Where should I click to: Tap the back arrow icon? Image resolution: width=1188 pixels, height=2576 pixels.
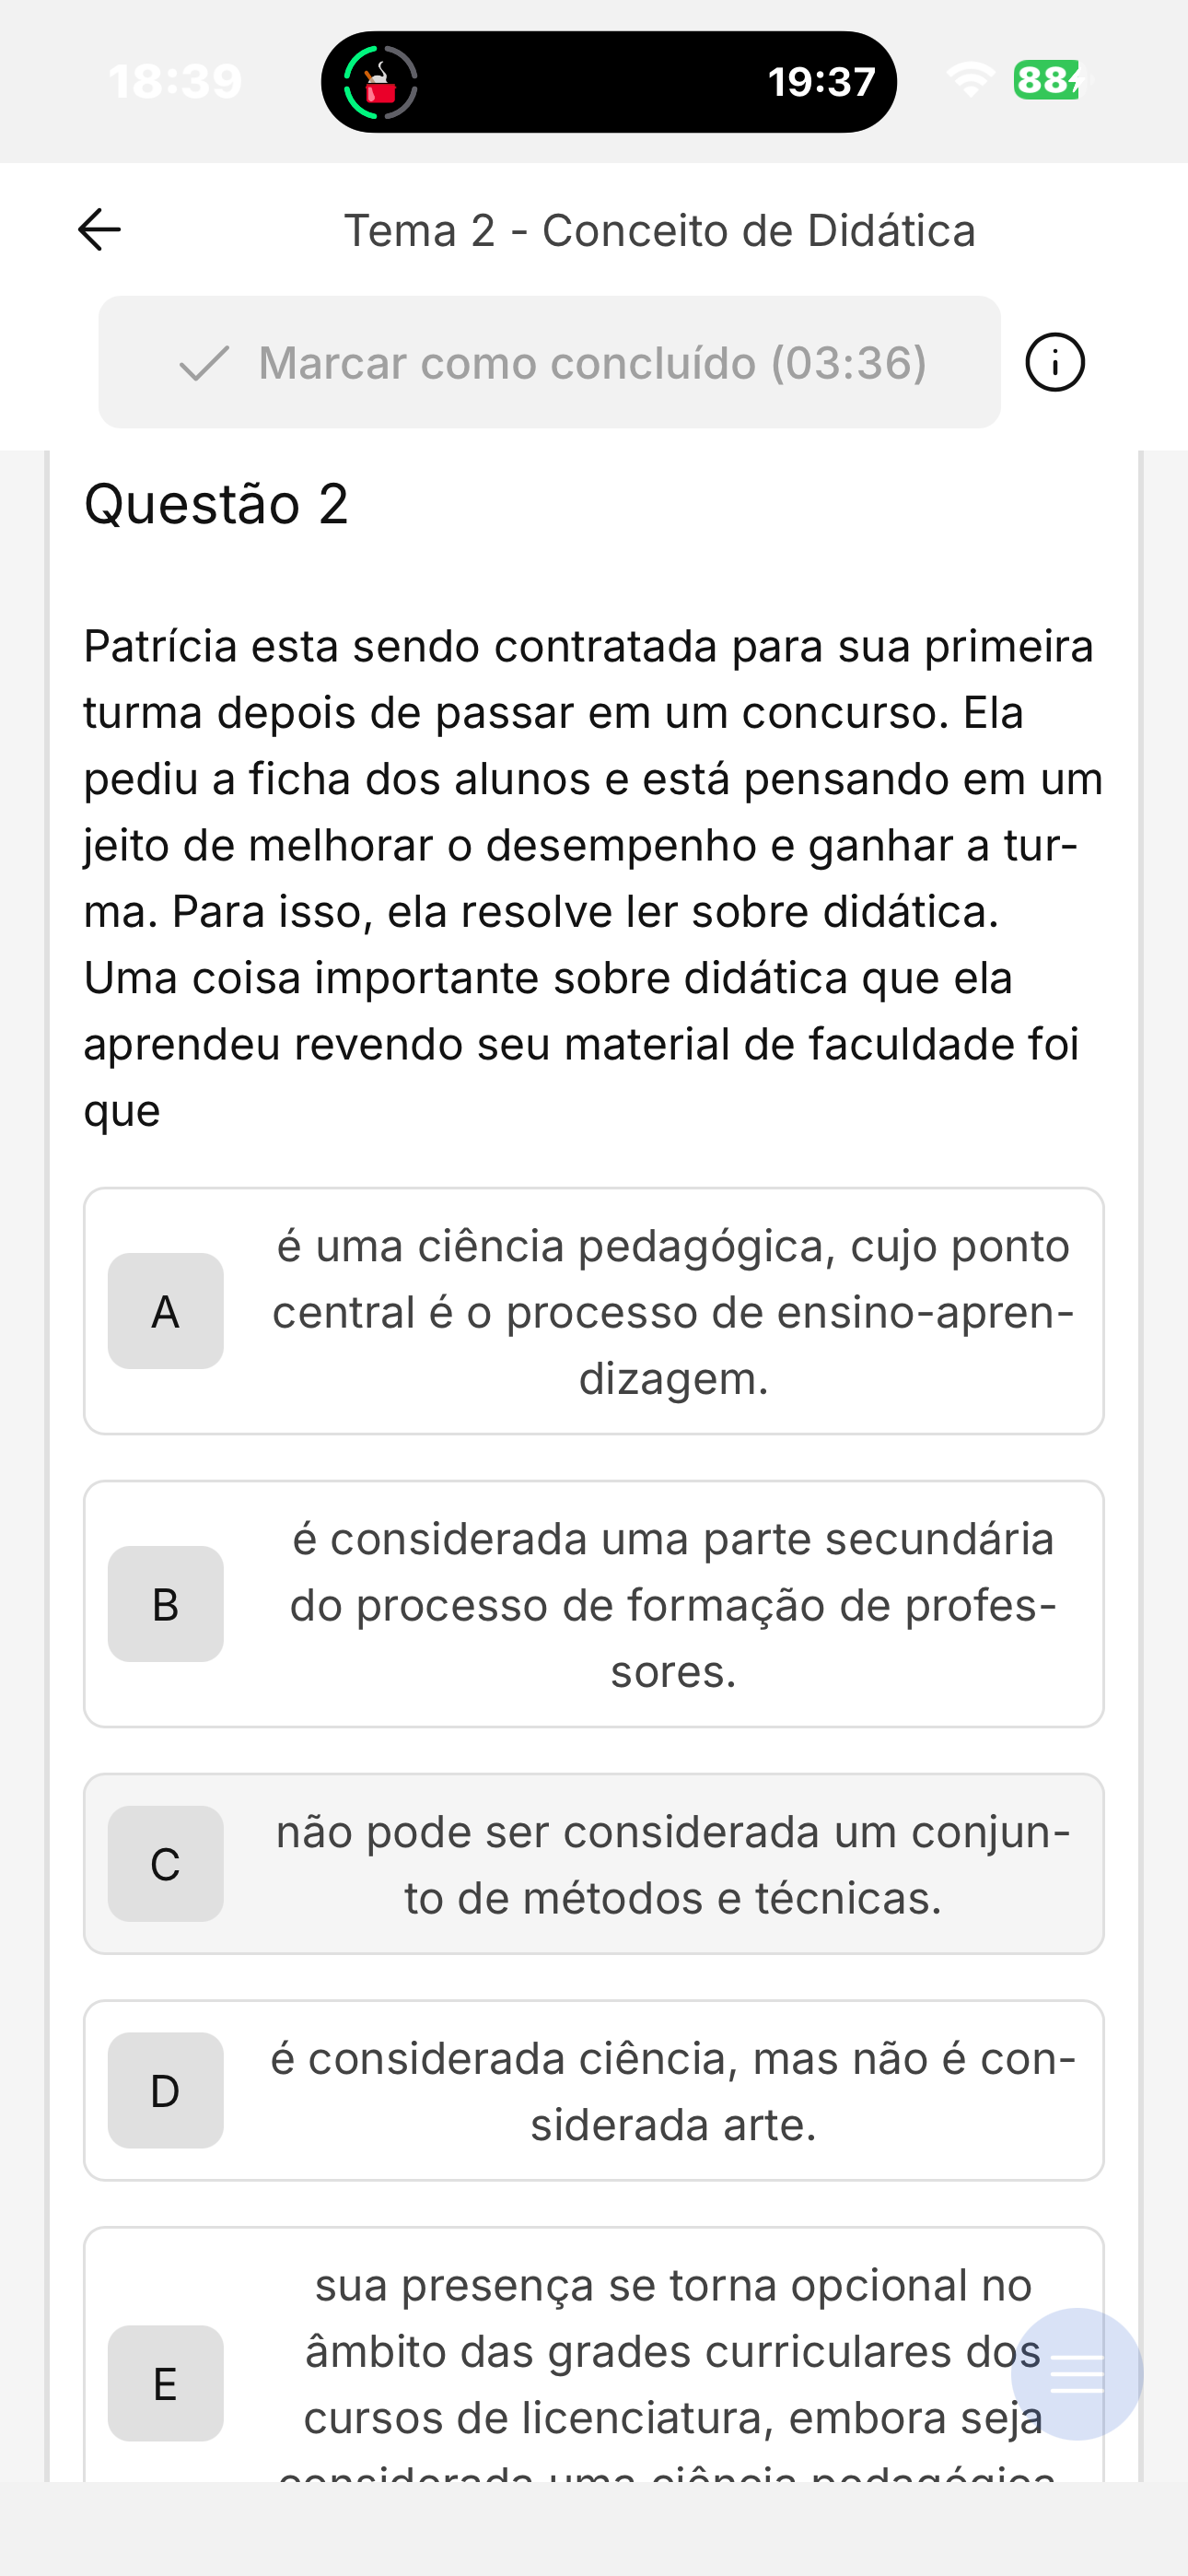click(99, 230)
